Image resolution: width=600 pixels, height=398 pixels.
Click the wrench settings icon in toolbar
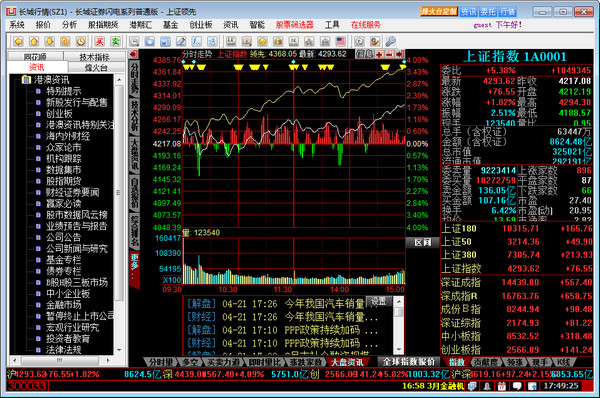(390, 41)
